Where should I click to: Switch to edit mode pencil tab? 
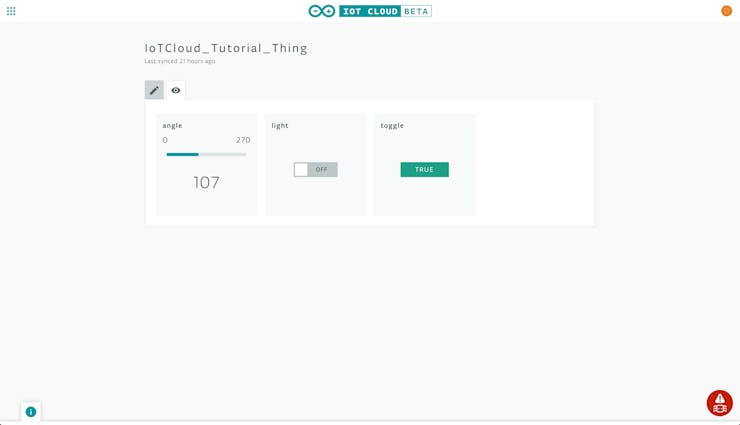pyautogui.click(x=154, y=90)
